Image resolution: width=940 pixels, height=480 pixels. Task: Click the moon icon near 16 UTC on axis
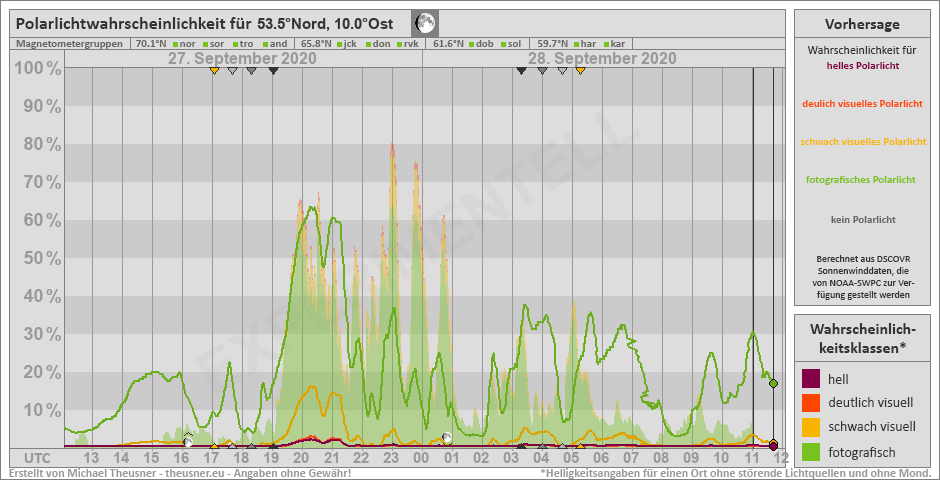(187, 440)
